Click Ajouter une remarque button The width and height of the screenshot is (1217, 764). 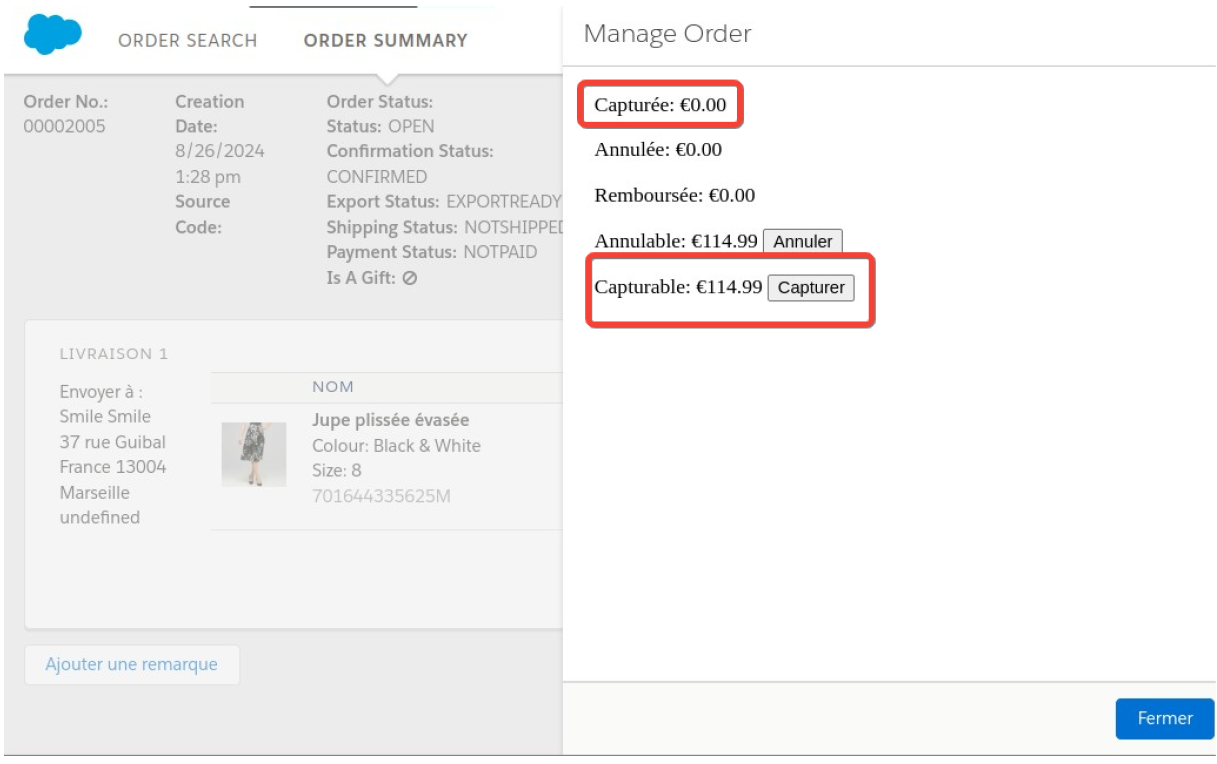(132, 665)
